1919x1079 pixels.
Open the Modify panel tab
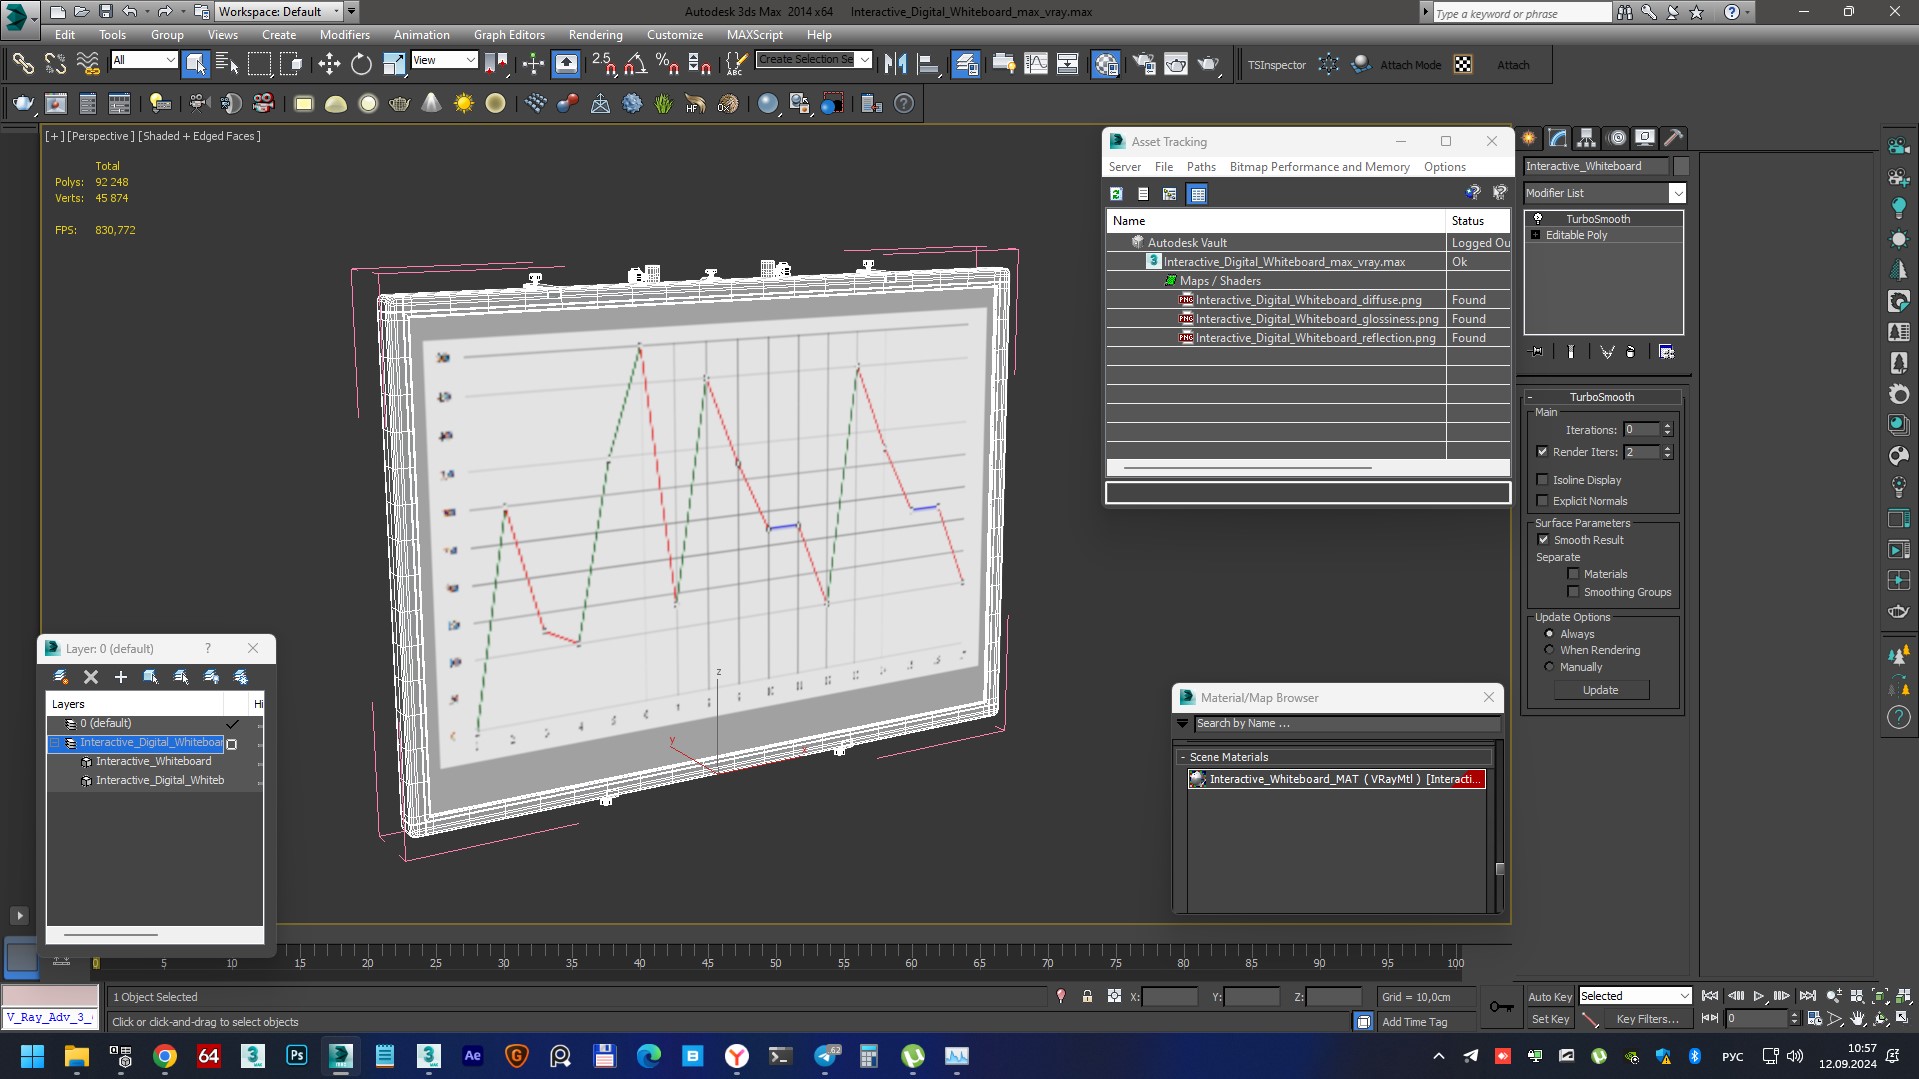click(1558, 138)
